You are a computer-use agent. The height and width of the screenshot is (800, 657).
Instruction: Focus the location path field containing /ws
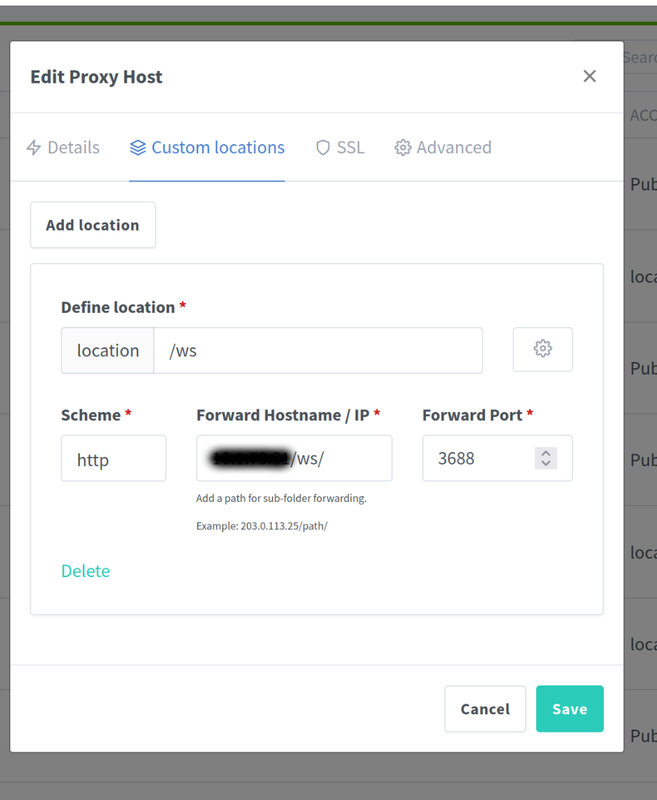[317, 350]
